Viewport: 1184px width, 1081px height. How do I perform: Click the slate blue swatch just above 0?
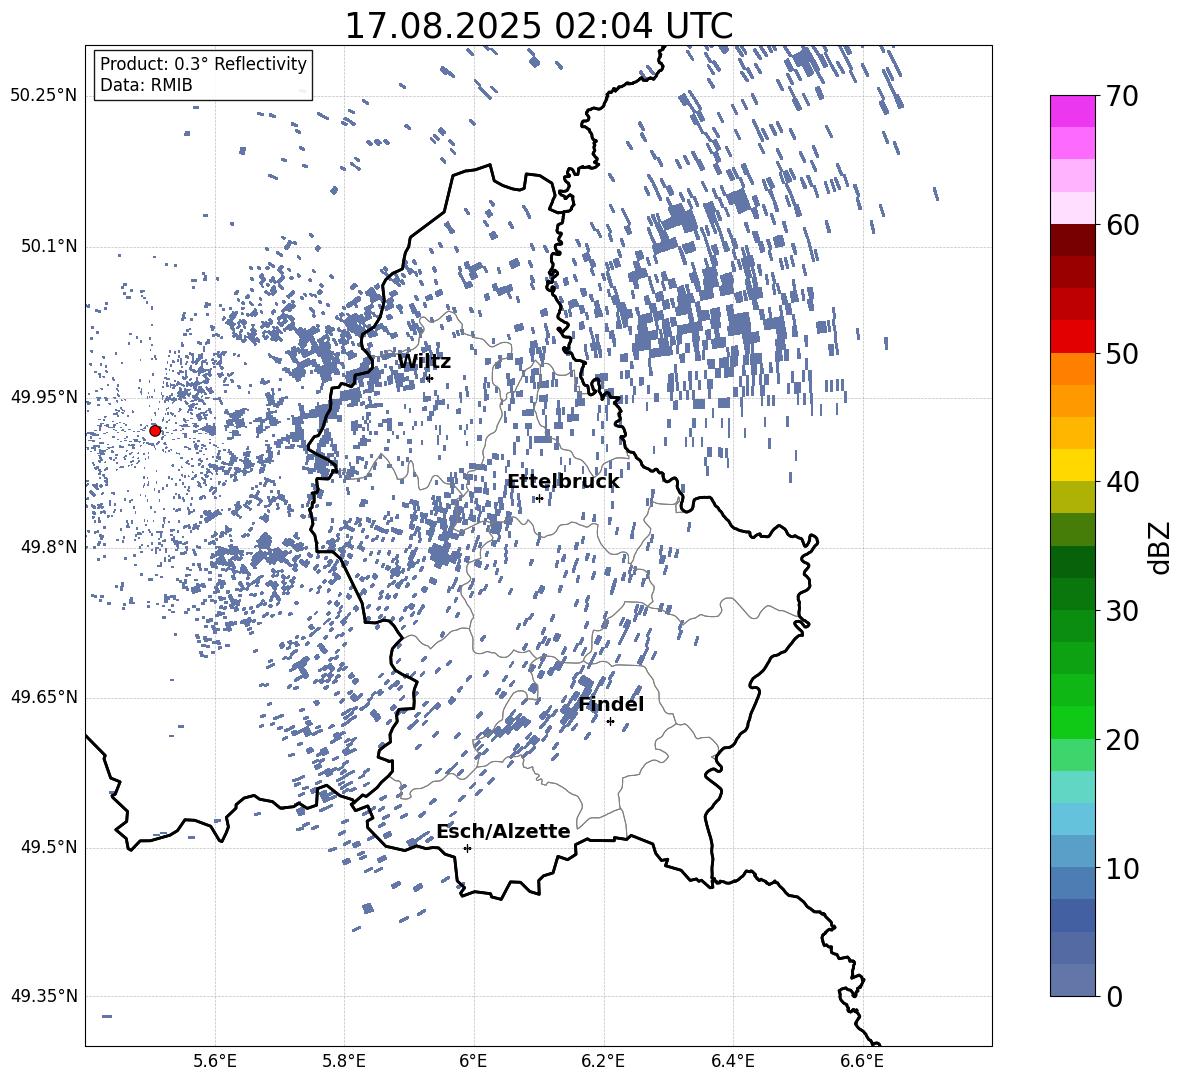[x=1073, y=980]
